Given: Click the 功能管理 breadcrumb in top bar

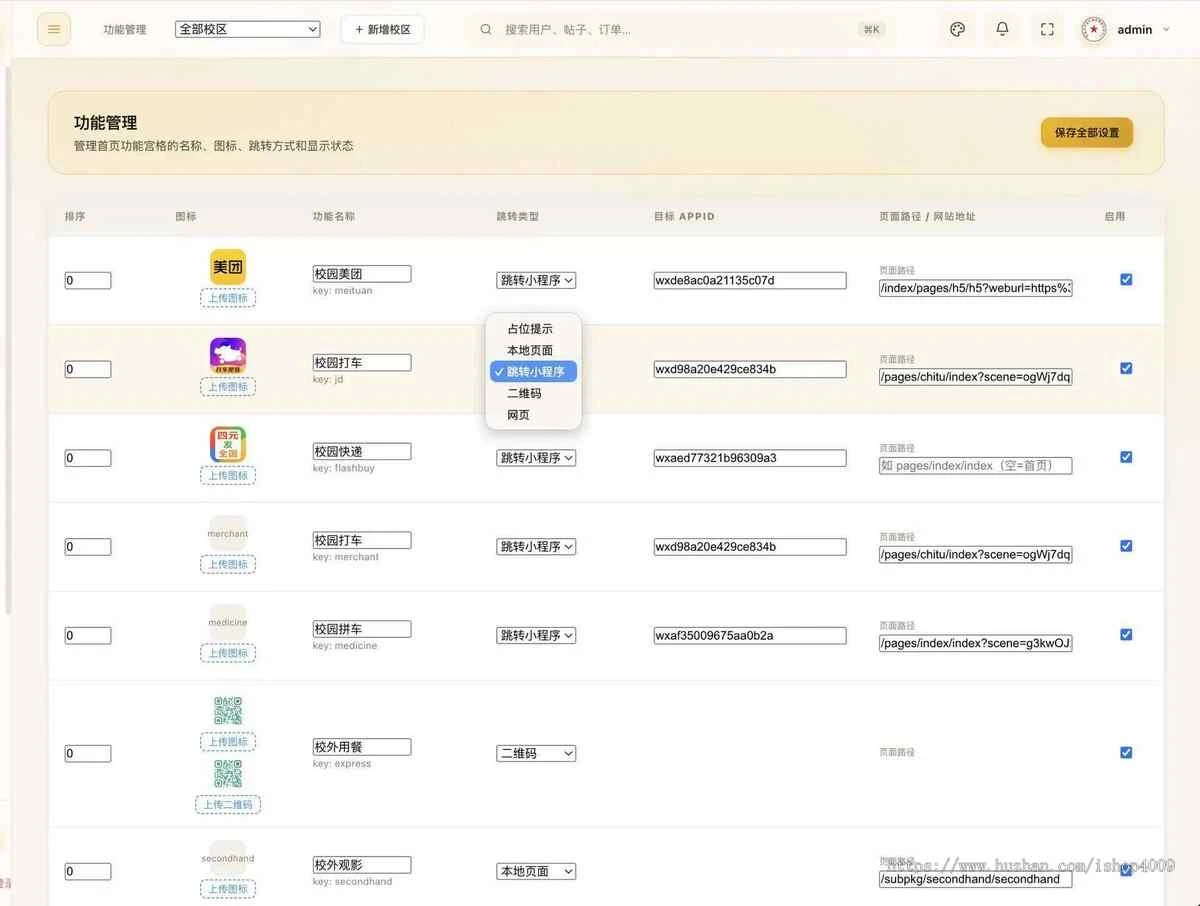Looking at the screenshot, I should [x=125, y=30].
